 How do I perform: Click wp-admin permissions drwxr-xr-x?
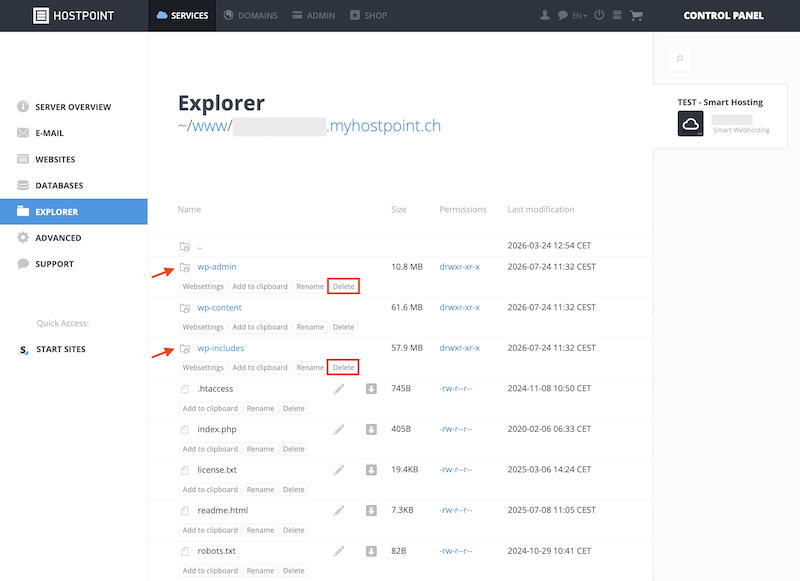[460, 267]
